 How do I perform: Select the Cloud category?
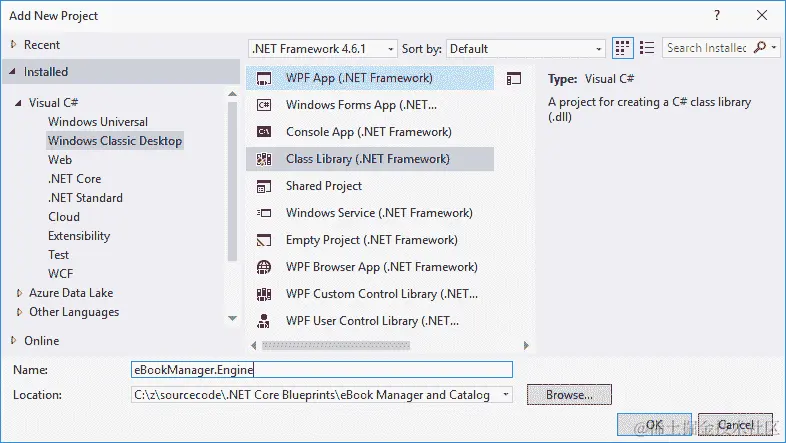(64, 217)
